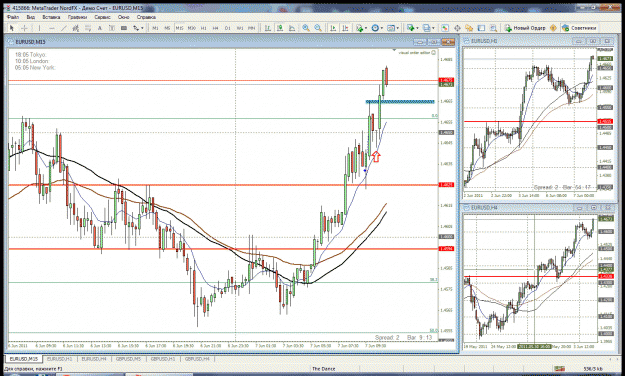Toggle the Market Watch window
Image resolution: width=625 pixels, height=376 pixels.
coord(445,28)
